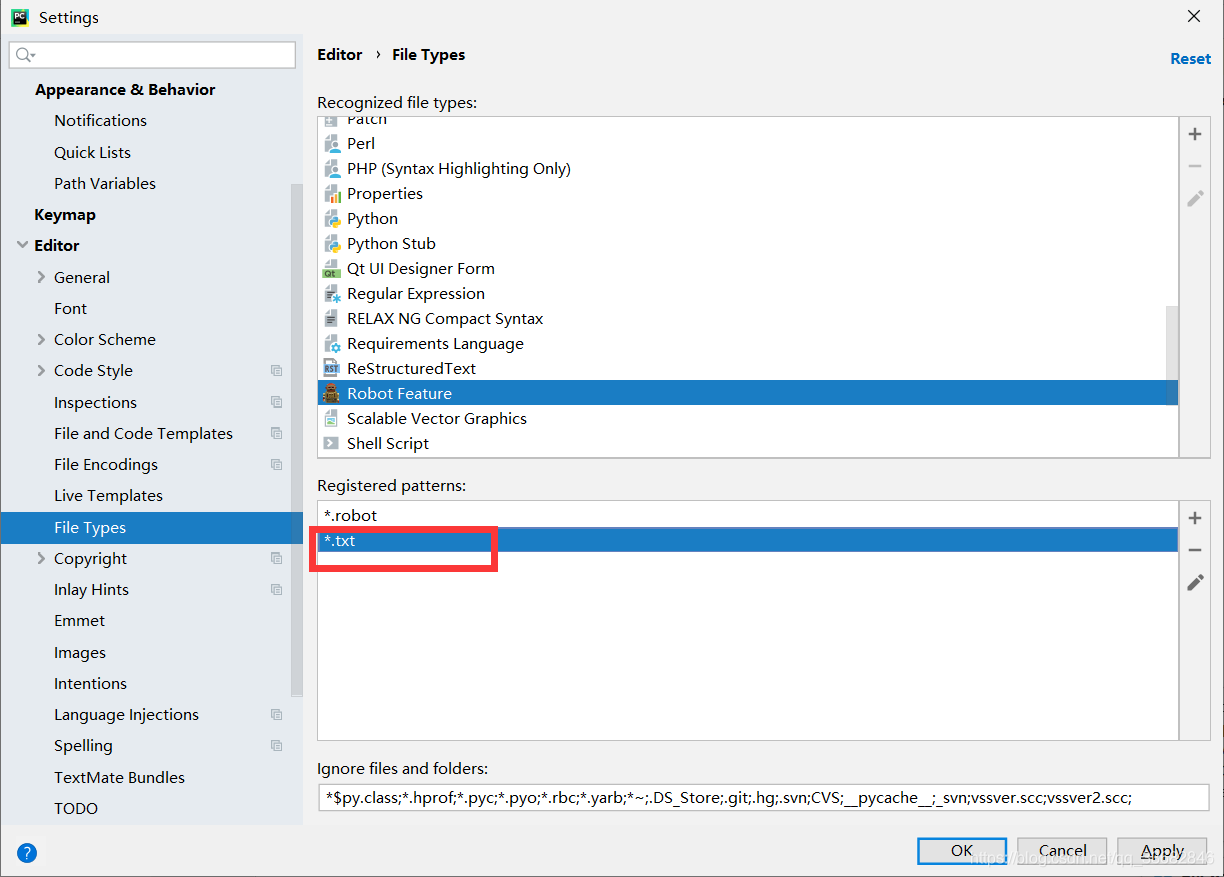The width and height of the screenshot is (1224, 877).
Task: Remove the selected recognized file type
Action: click(1195, 166)
